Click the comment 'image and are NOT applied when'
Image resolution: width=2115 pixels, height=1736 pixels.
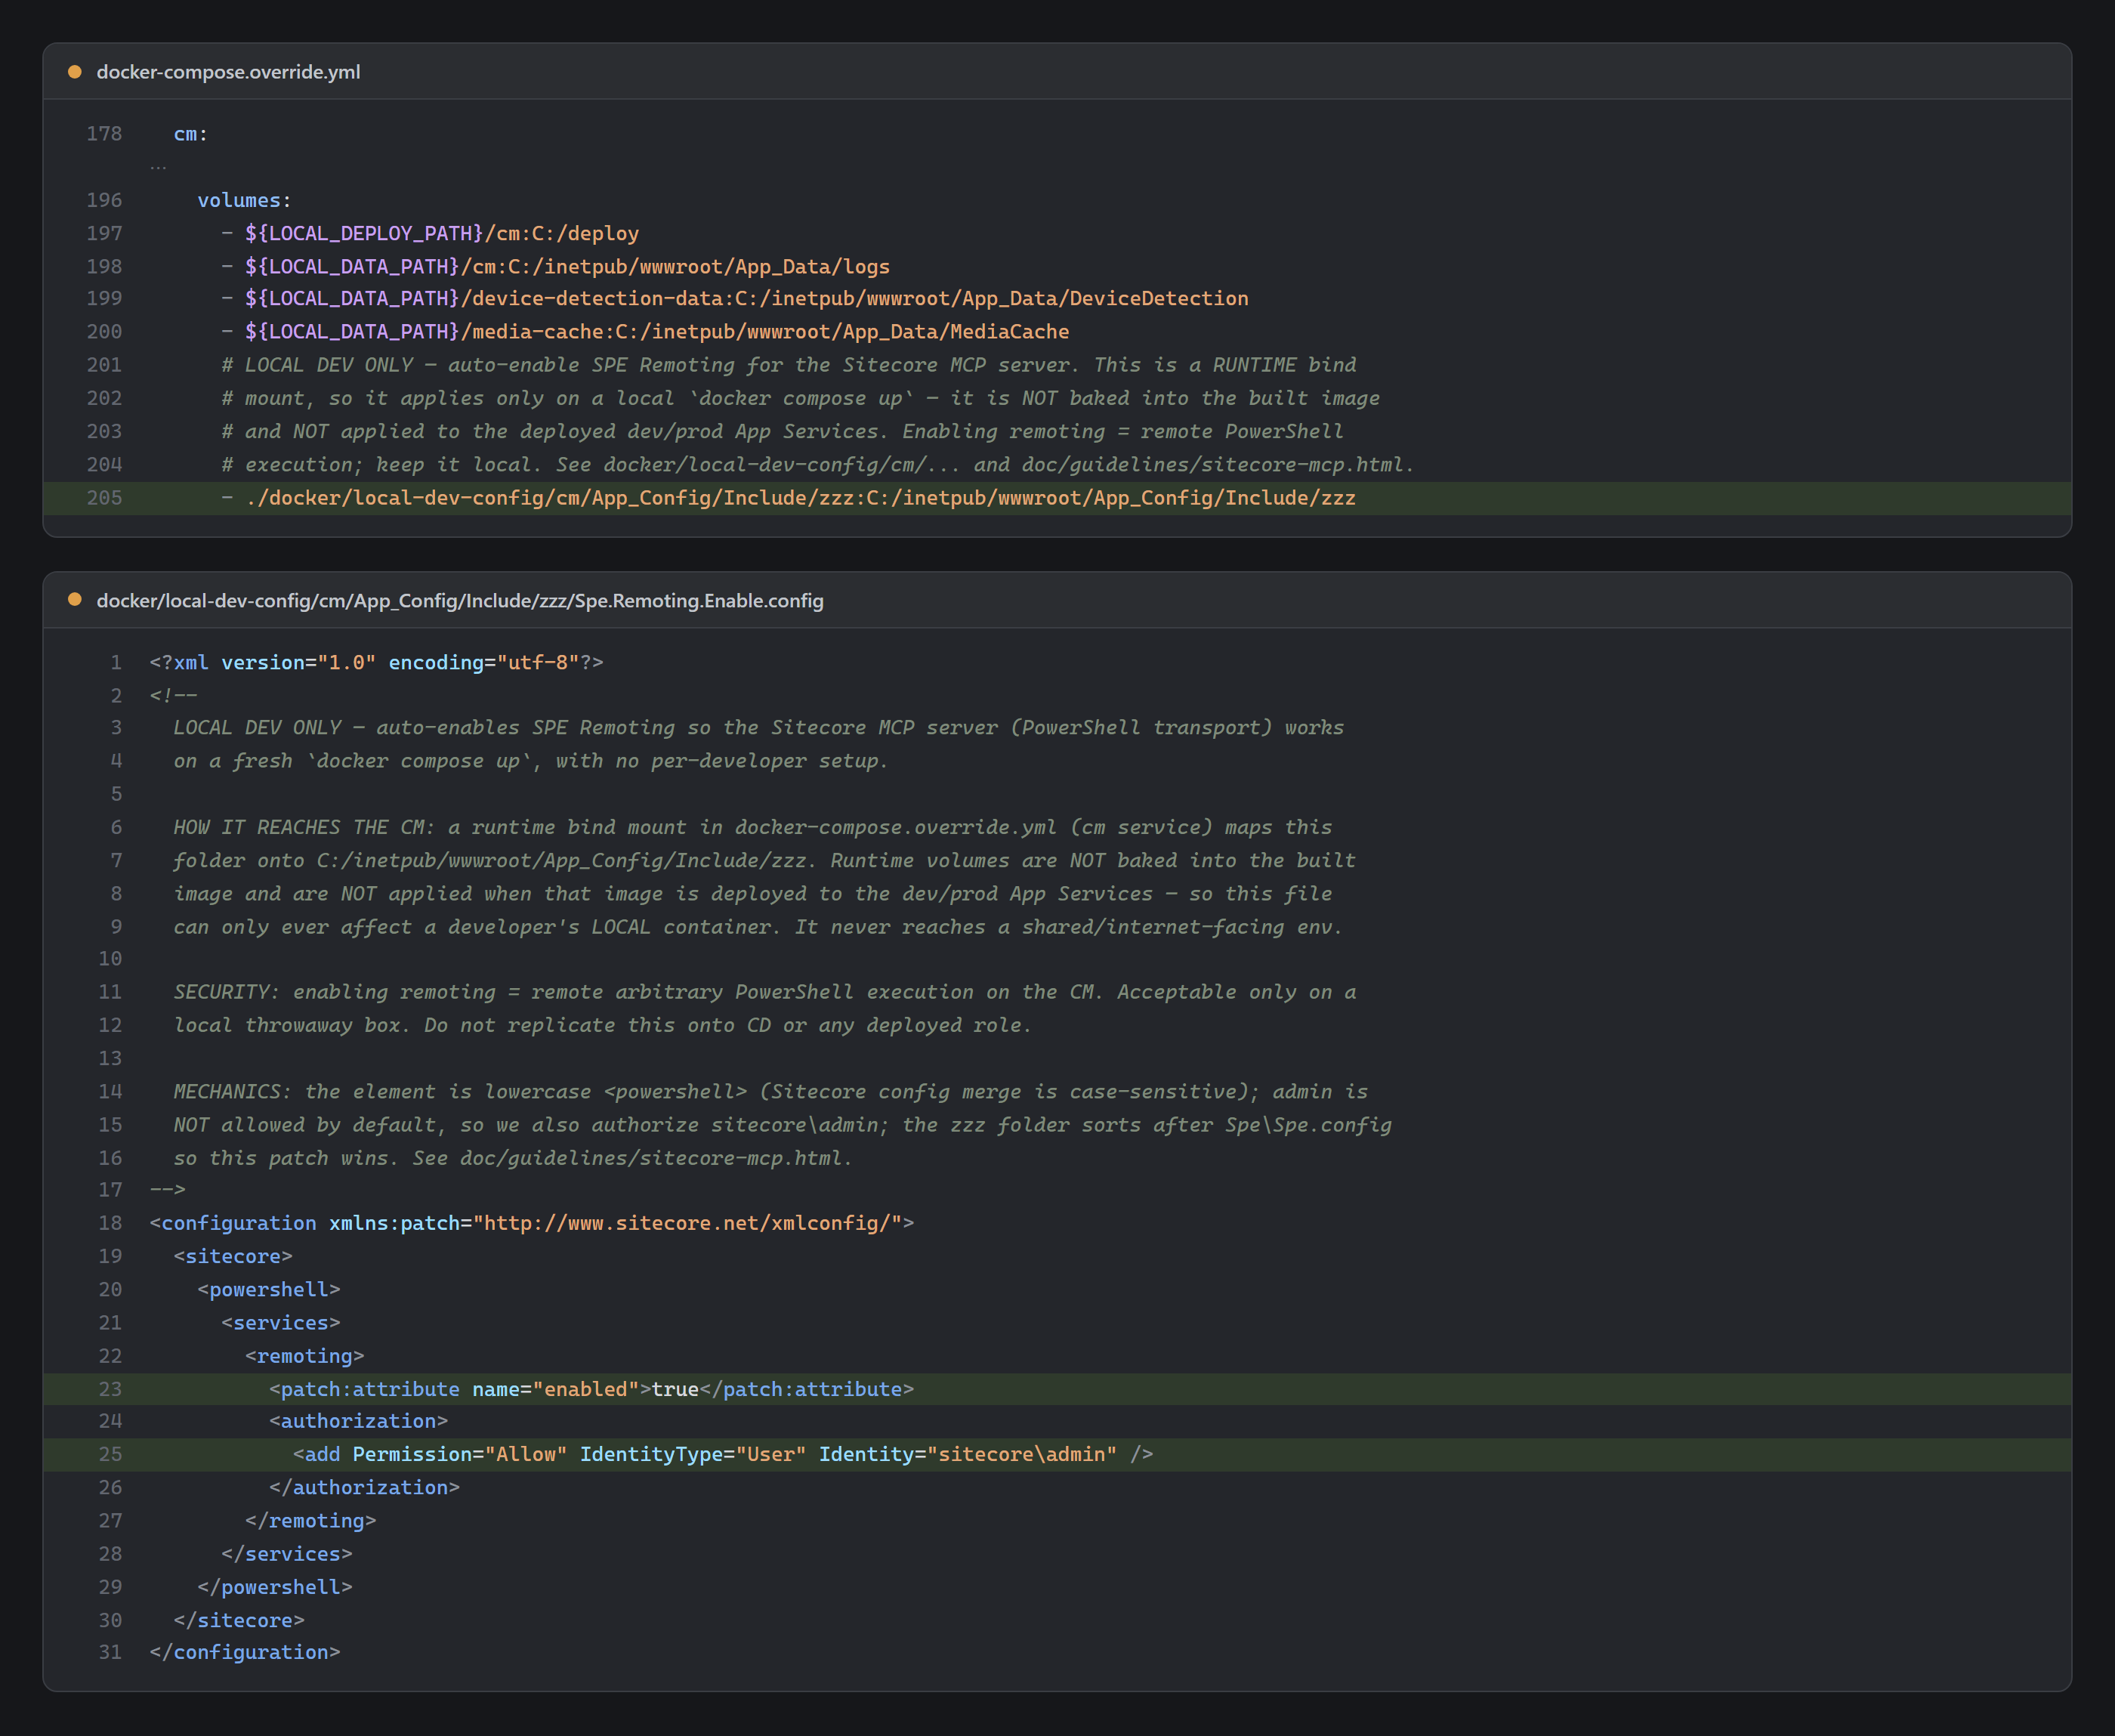(752, 894)
